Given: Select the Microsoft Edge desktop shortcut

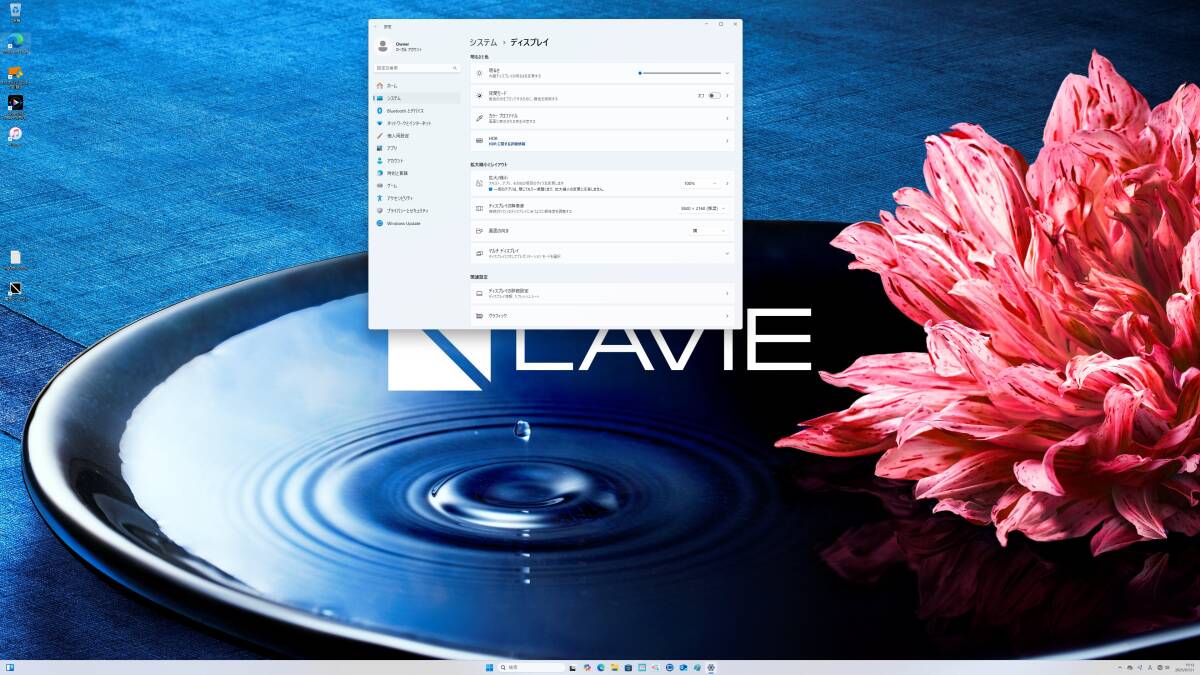Looking at the screenshot, I should point(15,43).
